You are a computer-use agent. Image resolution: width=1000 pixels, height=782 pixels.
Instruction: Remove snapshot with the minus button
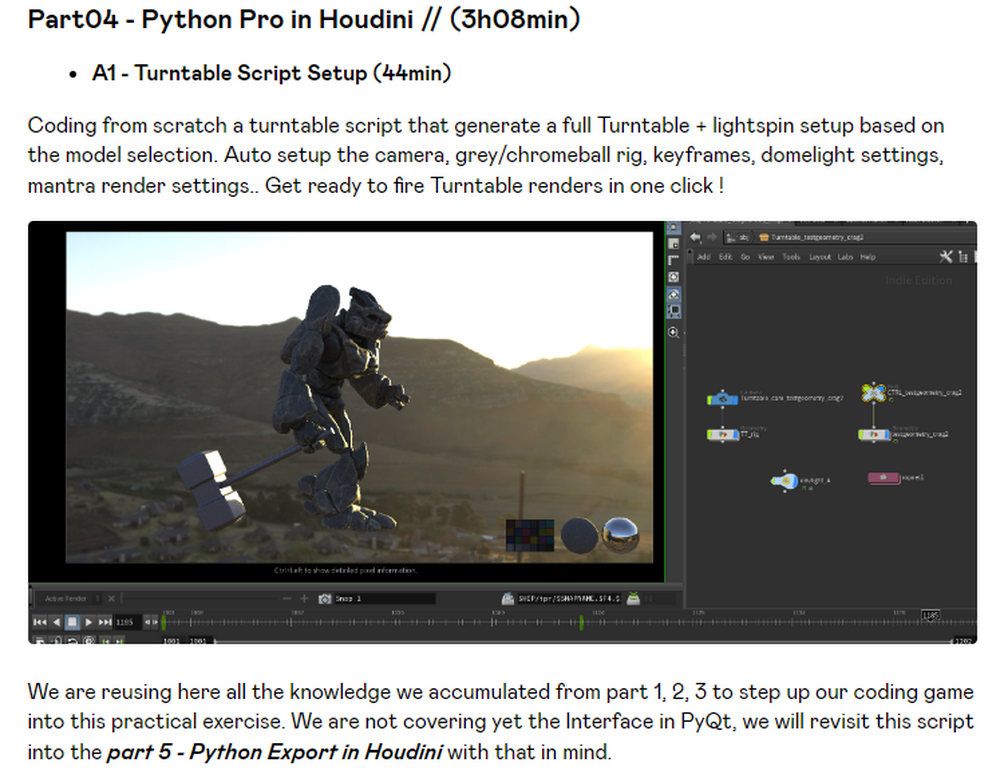click(287, 598)
